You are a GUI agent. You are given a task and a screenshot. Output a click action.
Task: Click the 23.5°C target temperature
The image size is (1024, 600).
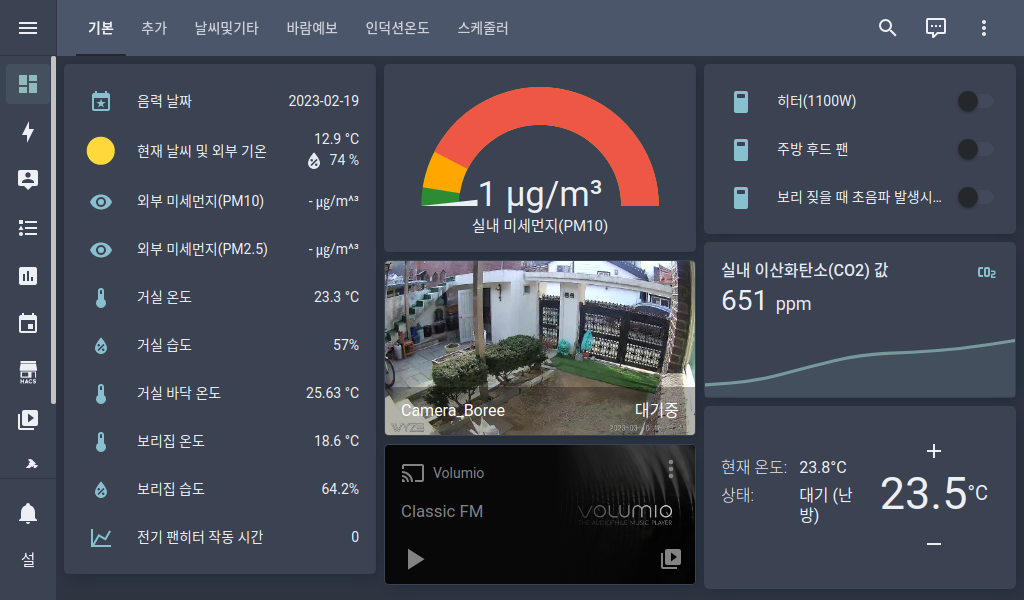(x=933, y=494)
